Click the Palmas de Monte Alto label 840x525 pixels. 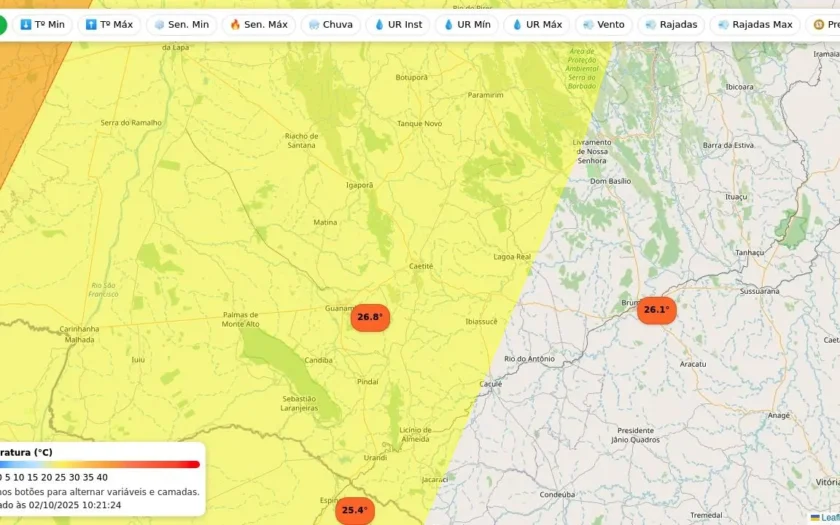pos(241,319)
